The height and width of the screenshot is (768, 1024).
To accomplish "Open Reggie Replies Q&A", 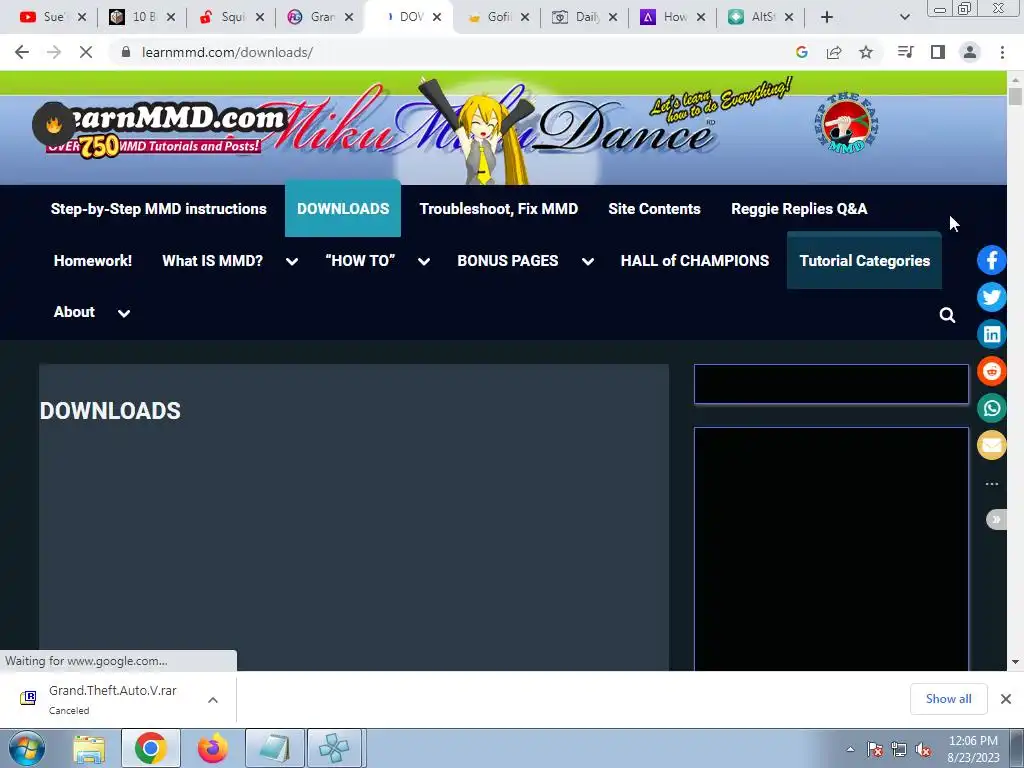I will 799,209.
